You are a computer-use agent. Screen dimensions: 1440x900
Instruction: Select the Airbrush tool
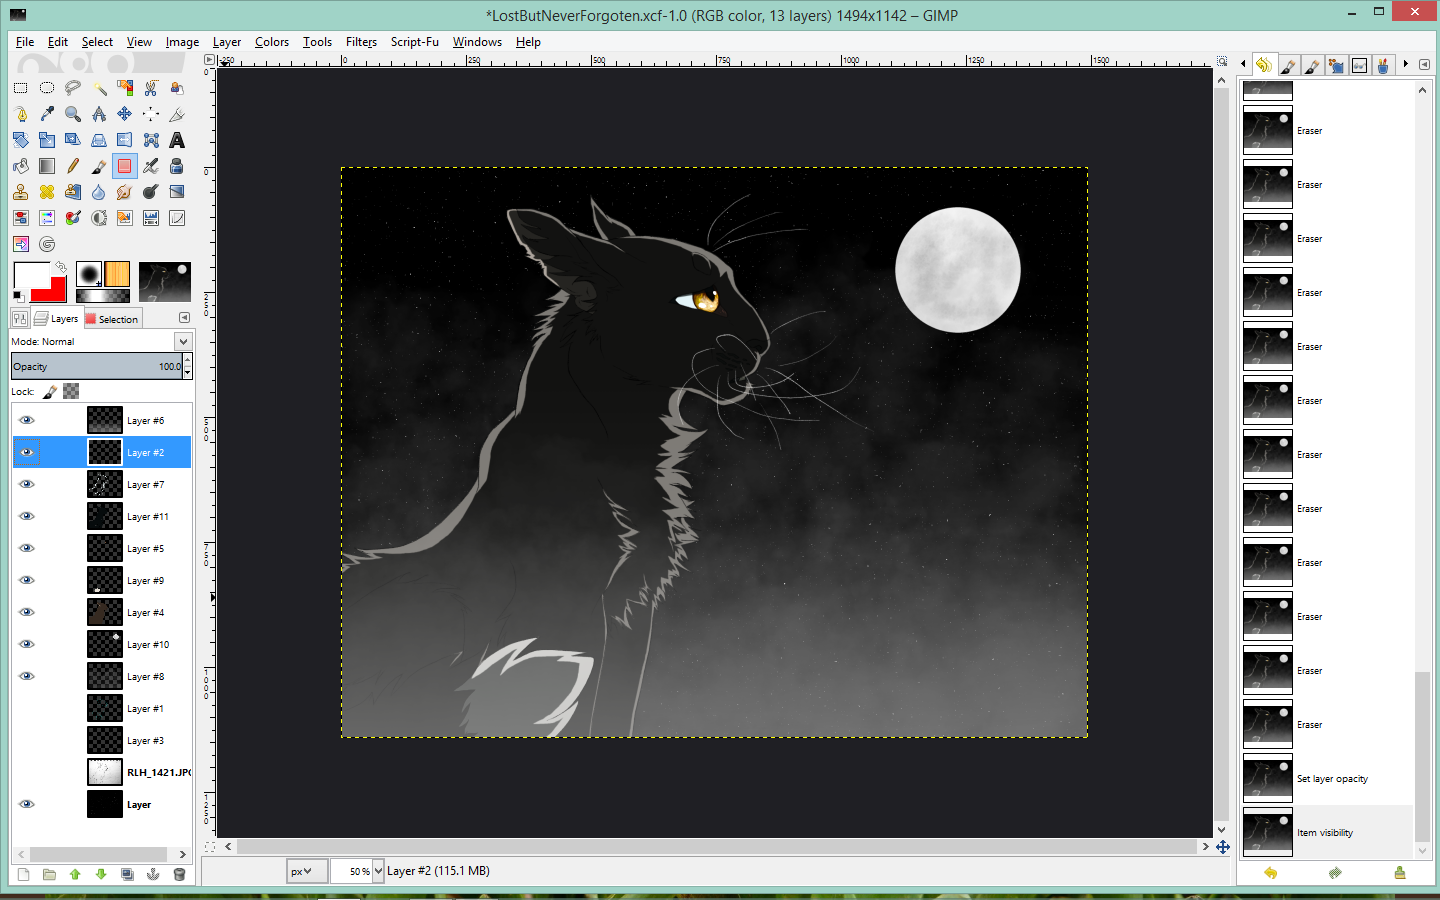pyautogui.click(x=151, y=166)
